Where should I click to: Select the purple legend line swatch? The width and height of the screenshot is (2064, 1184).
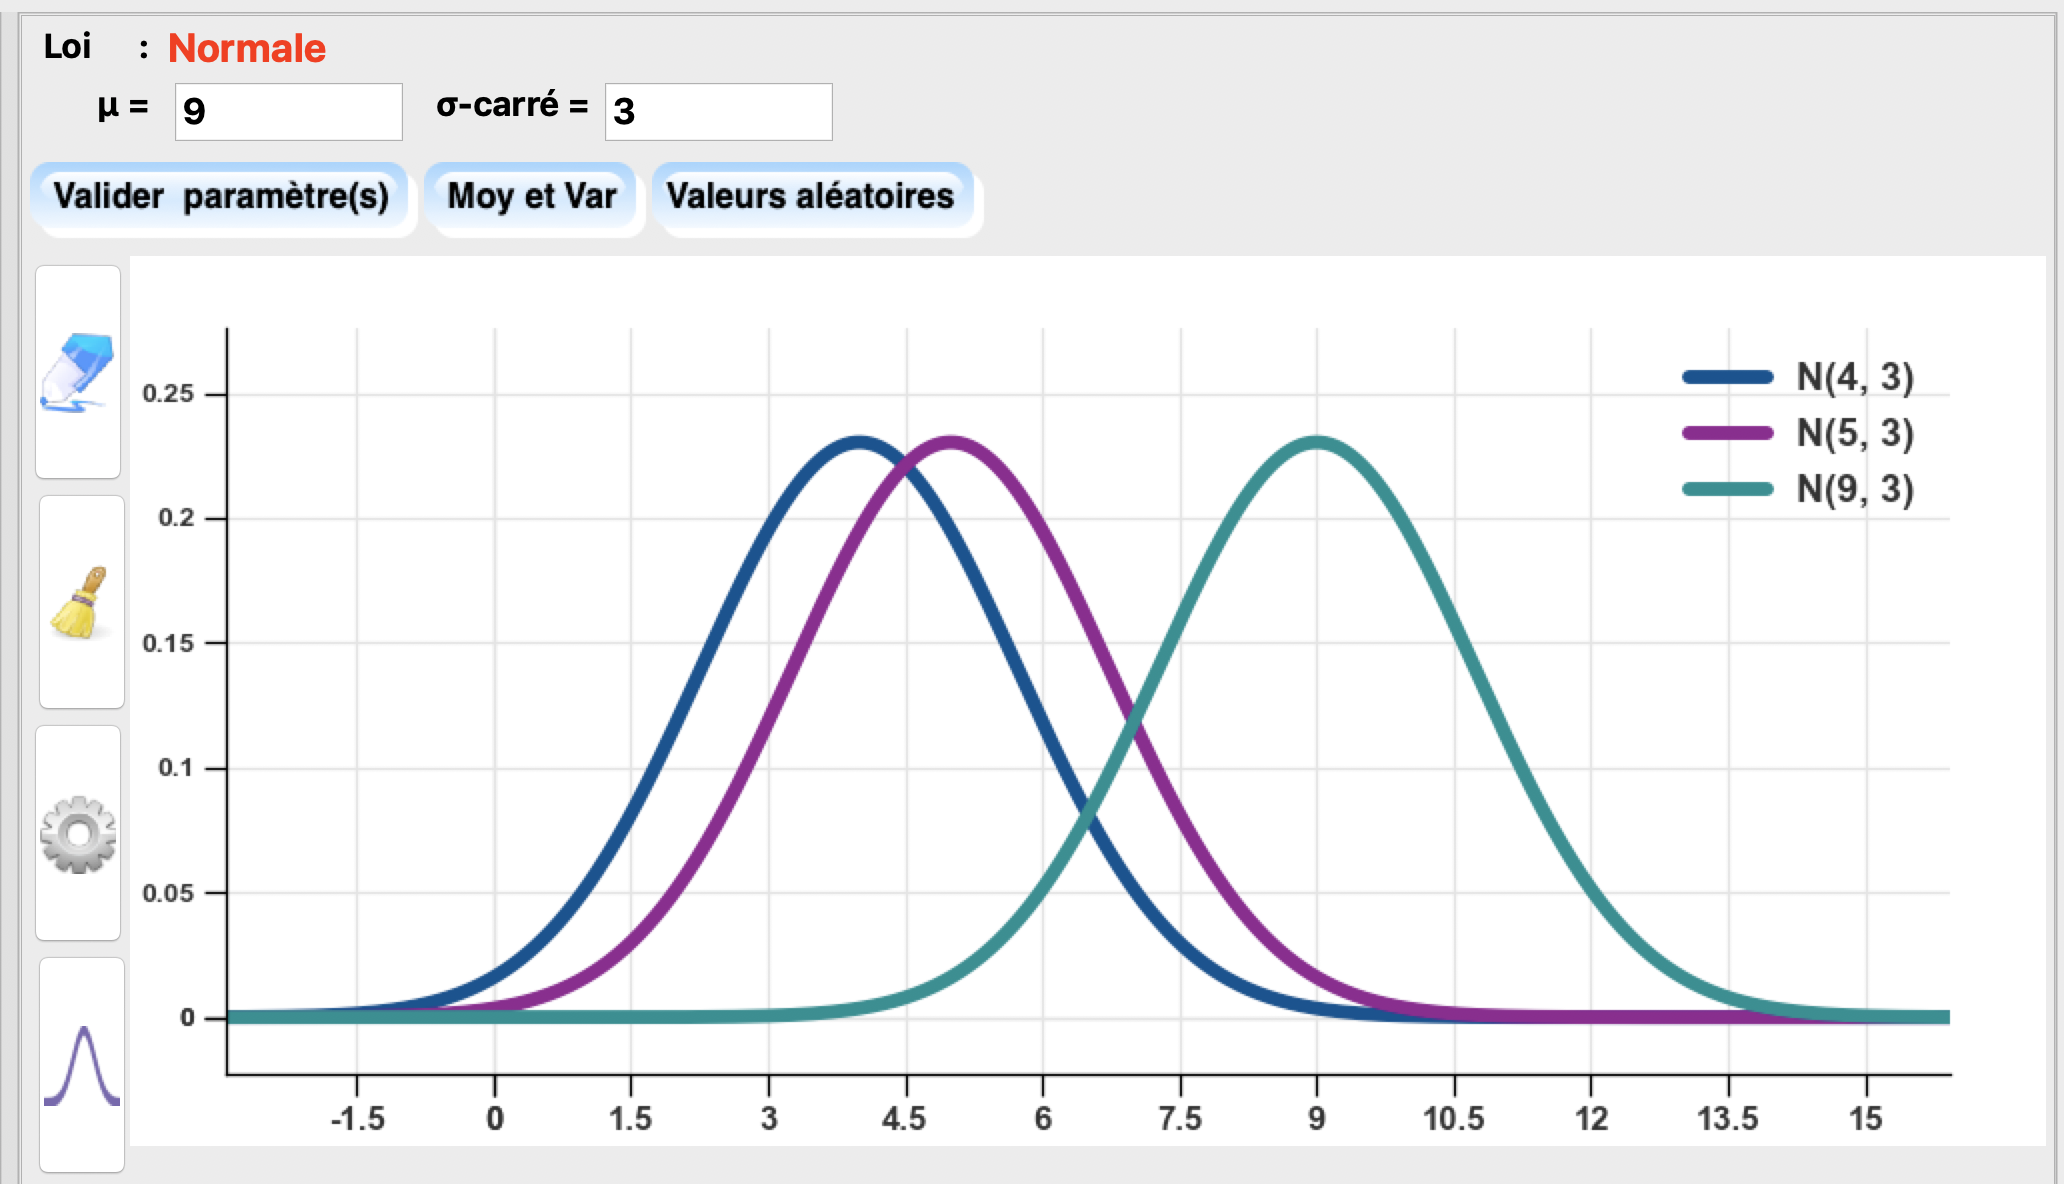[1727, 433]
